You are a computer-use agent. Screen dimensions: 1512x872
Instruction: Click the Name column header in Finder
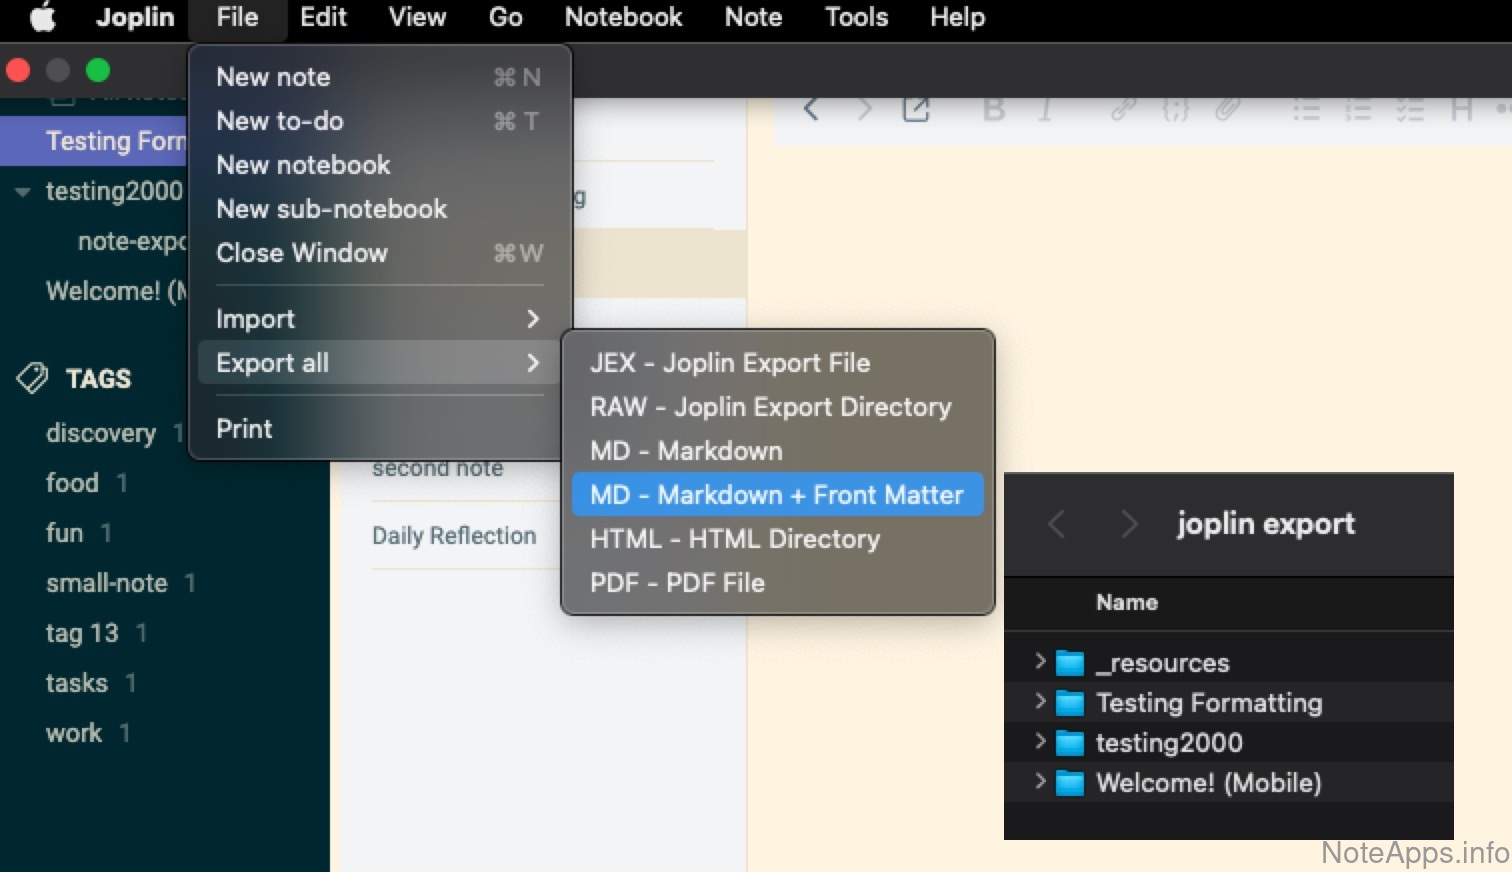1127,602
